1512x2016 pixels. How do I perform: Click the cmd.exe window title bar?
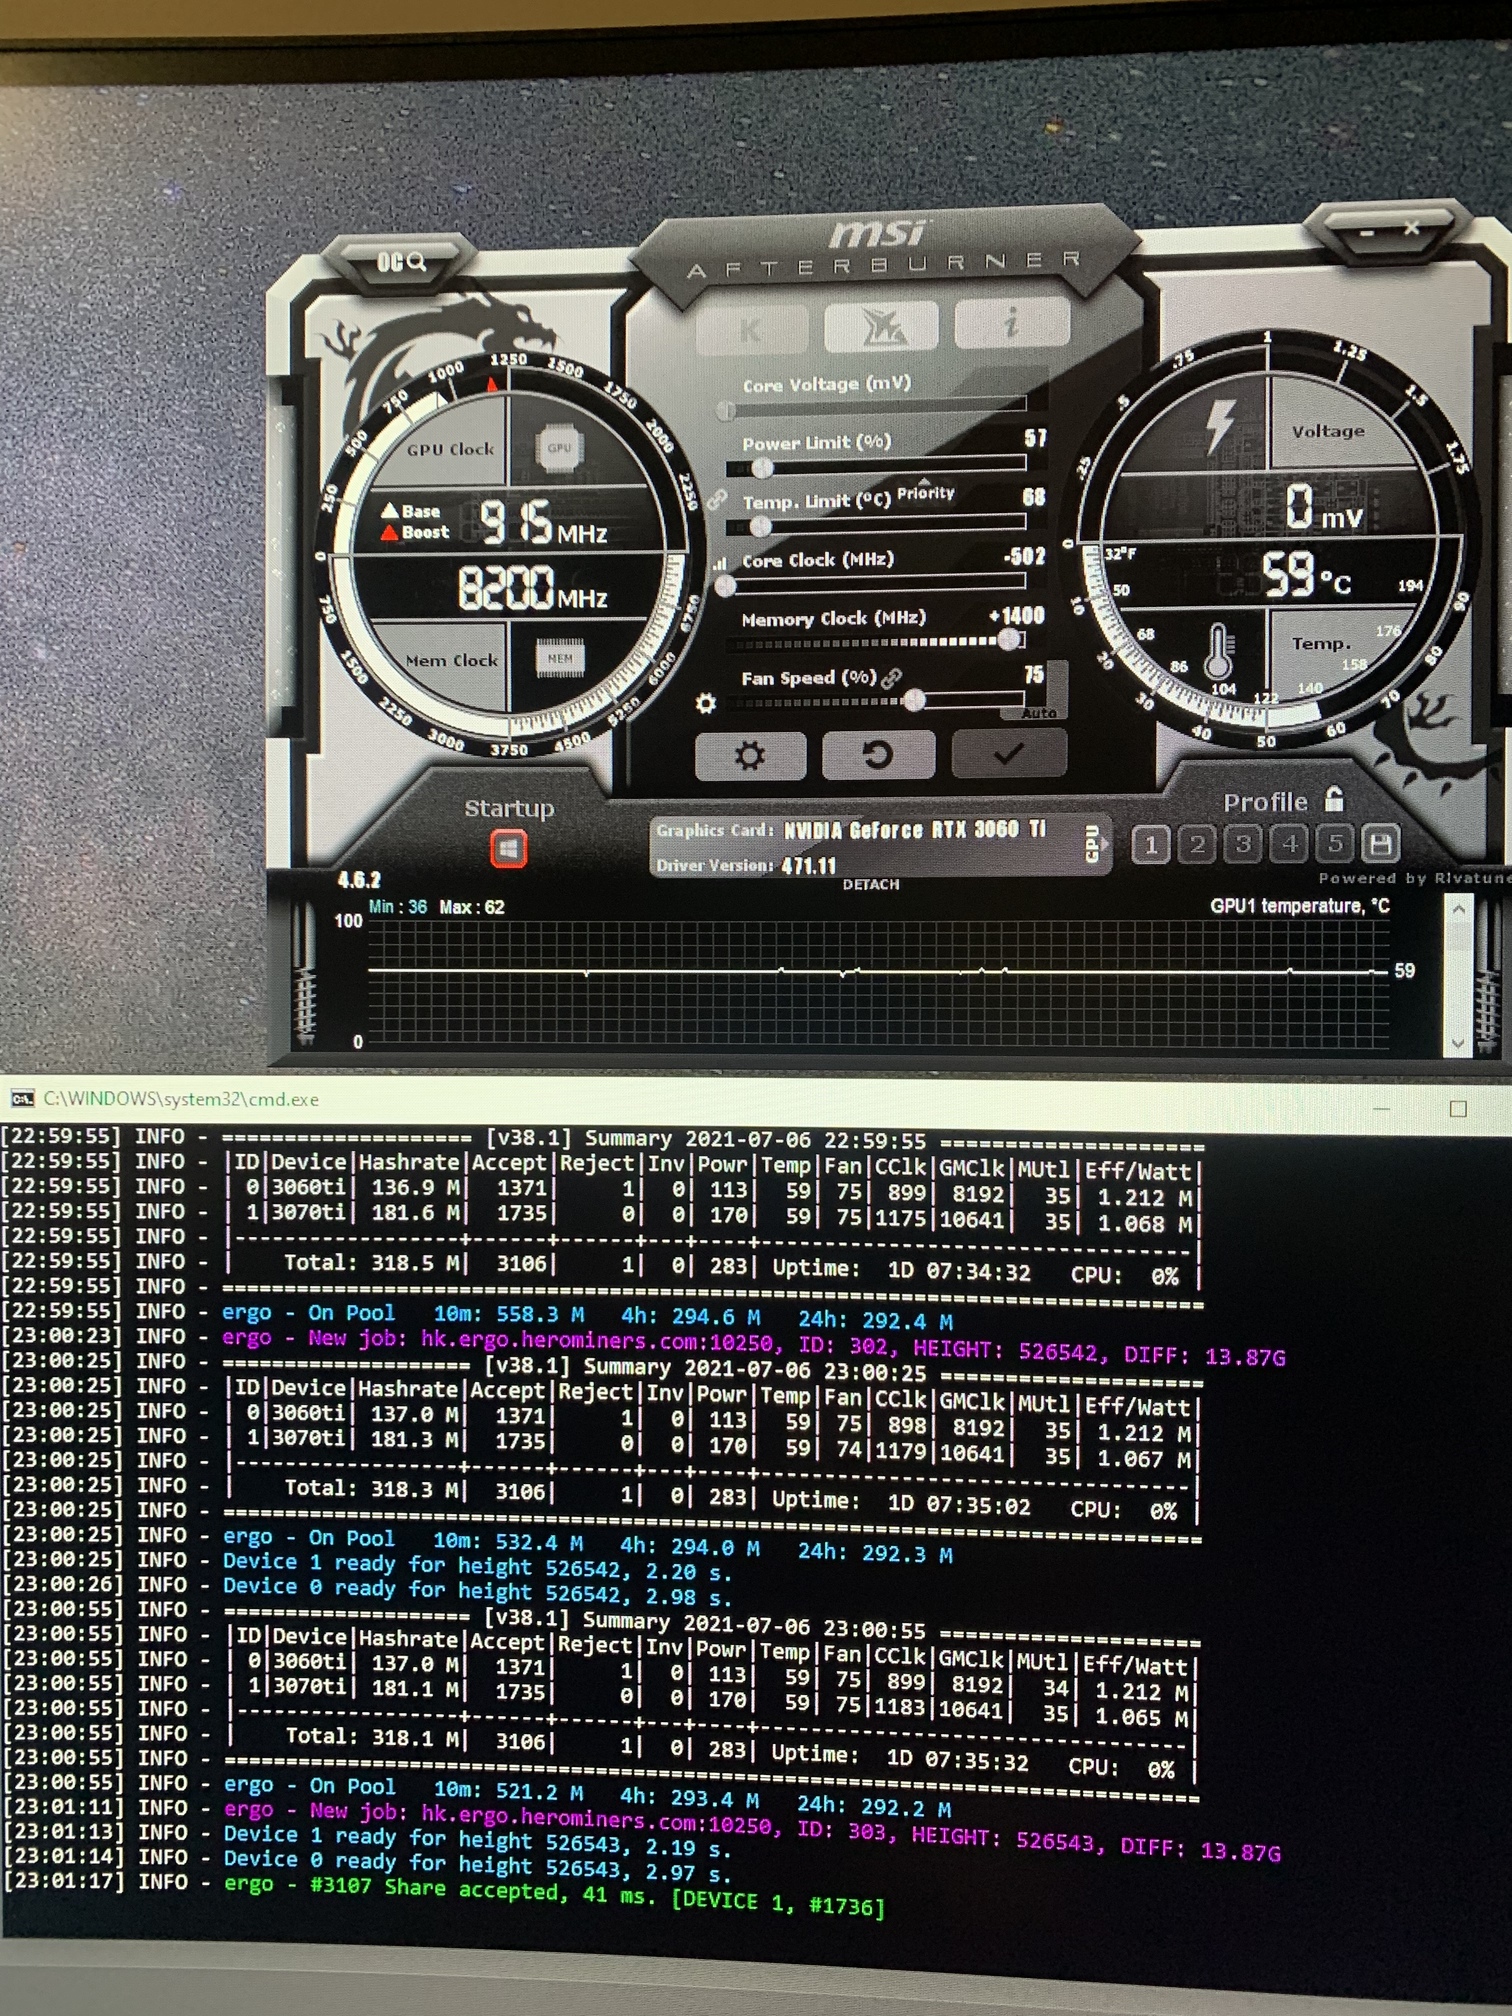[x=700, y=1099]
